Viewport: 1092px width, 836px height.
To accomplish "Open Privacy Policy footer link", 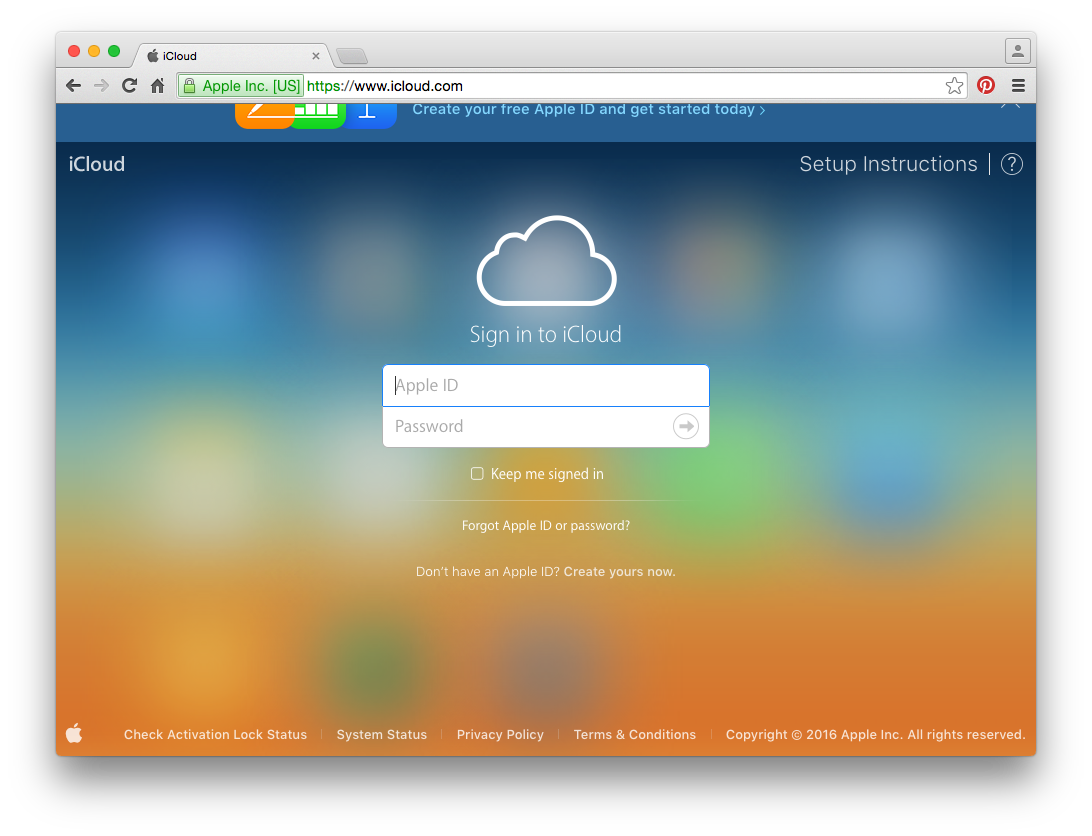I will point(500,734).
